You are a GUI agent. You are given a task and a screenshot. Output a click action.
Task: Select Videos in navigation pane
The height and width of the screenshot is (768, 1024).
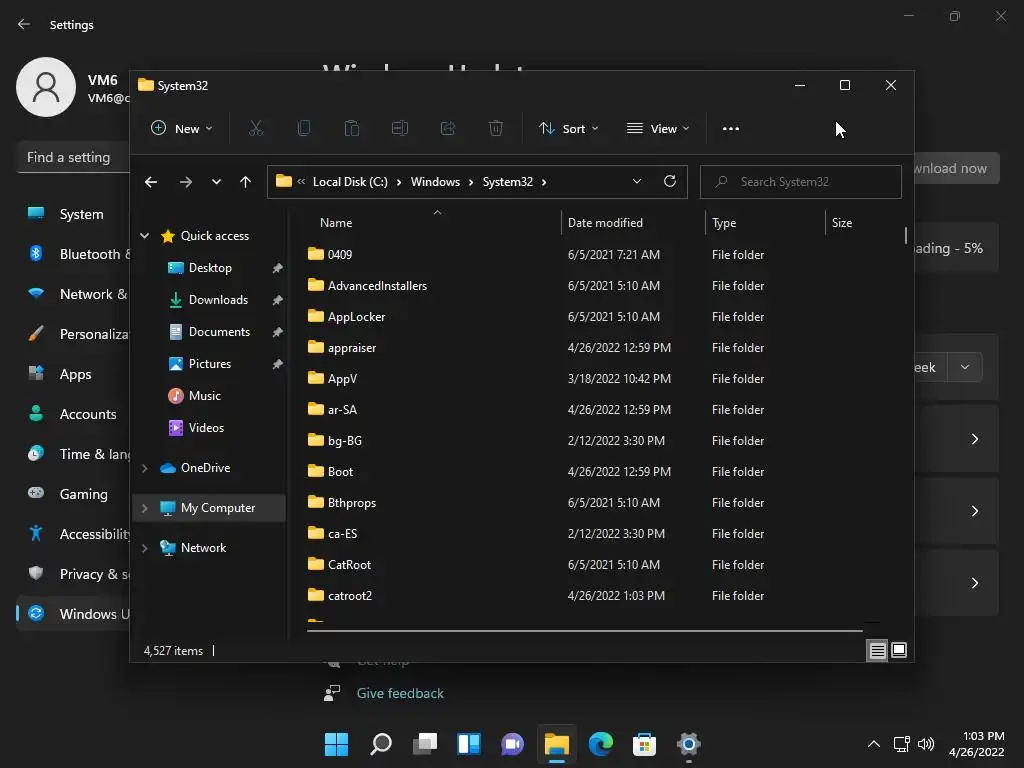click(206, 428)
